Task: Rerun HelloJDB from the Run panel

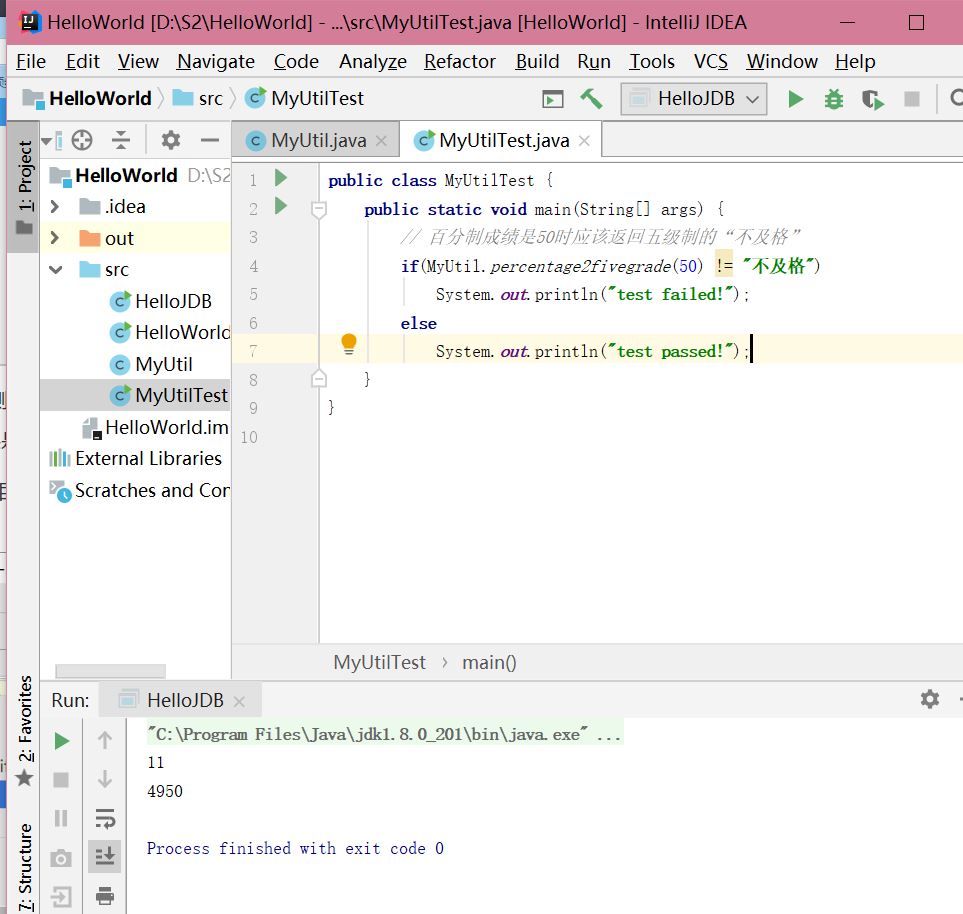Action: point(61,741)
